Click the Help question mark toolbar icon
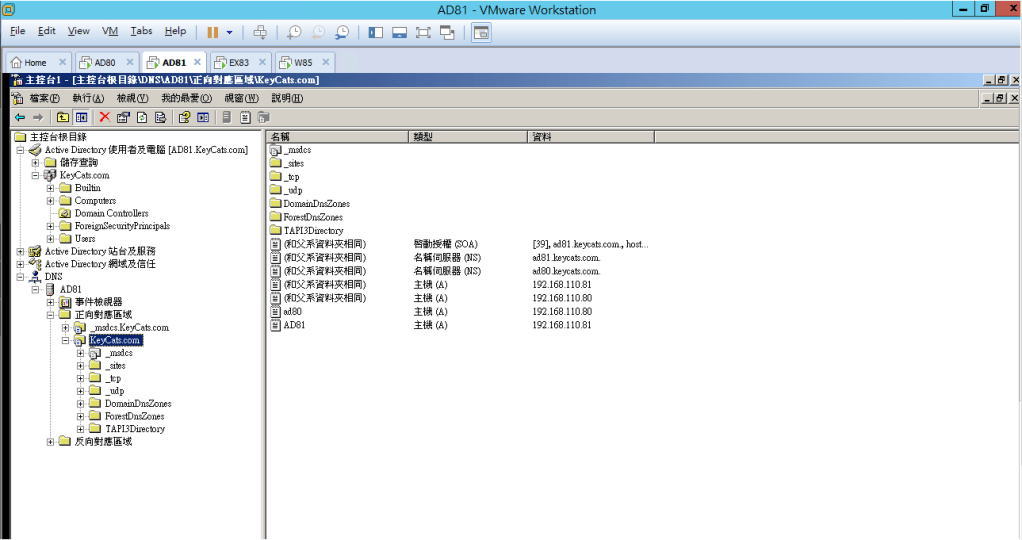This screenshot has height=540, width=1022. tap(184, 117)
